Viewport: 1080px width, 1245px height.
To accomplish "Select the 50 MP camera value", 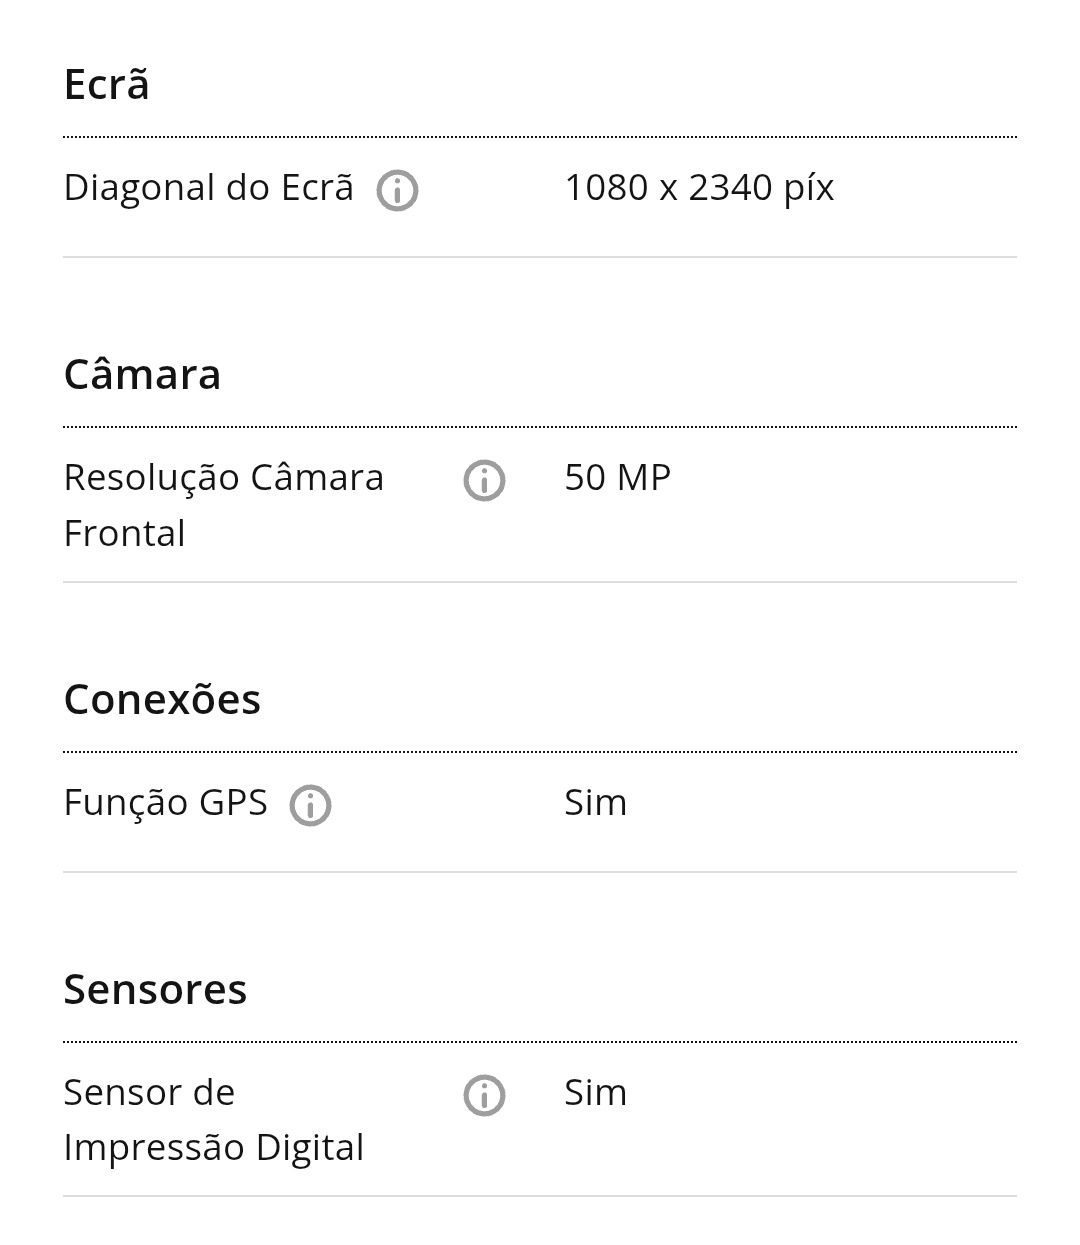I will tap(617, 477).
